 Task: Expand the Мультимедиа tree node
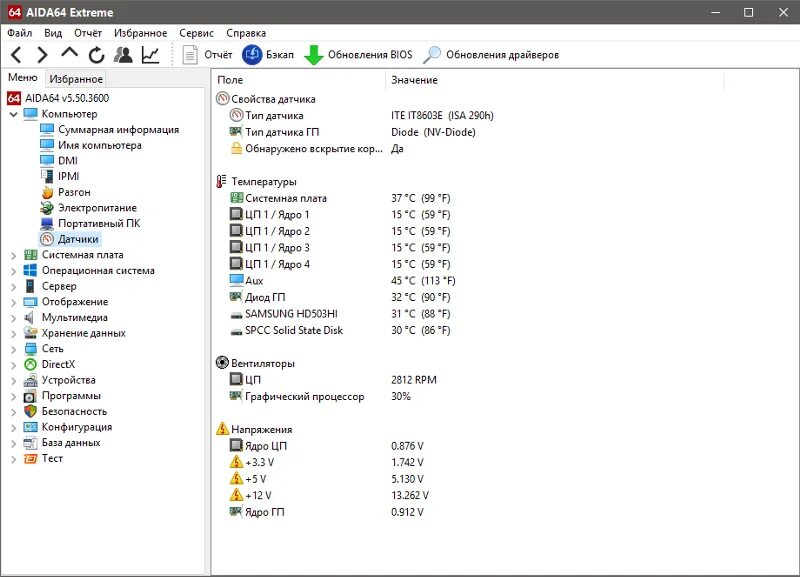14,318
